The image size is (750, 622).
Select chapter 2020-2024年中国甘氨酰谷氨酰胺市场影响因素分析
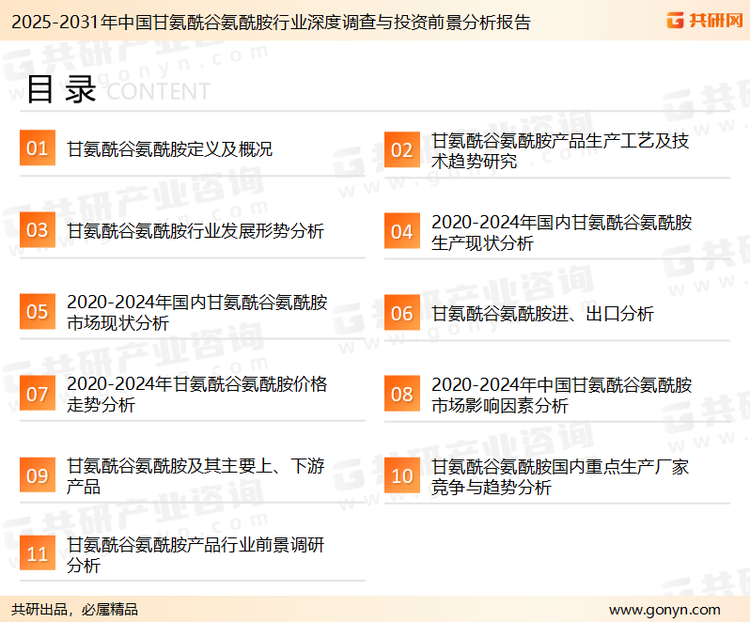(562, 395)
